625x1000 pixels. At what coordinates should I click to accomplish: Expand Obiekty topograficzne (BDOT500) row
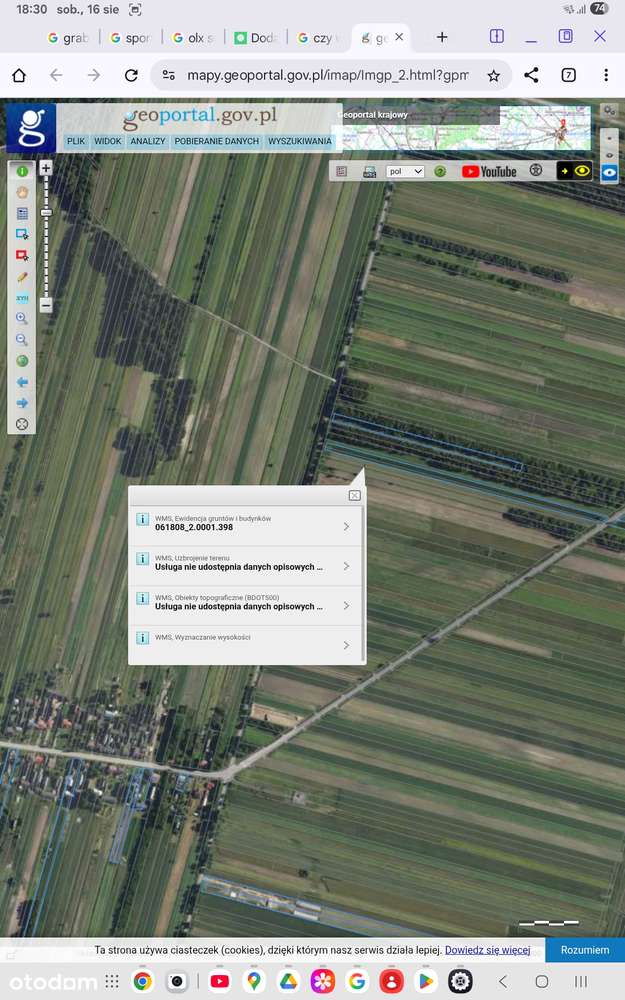coord(247,605)
